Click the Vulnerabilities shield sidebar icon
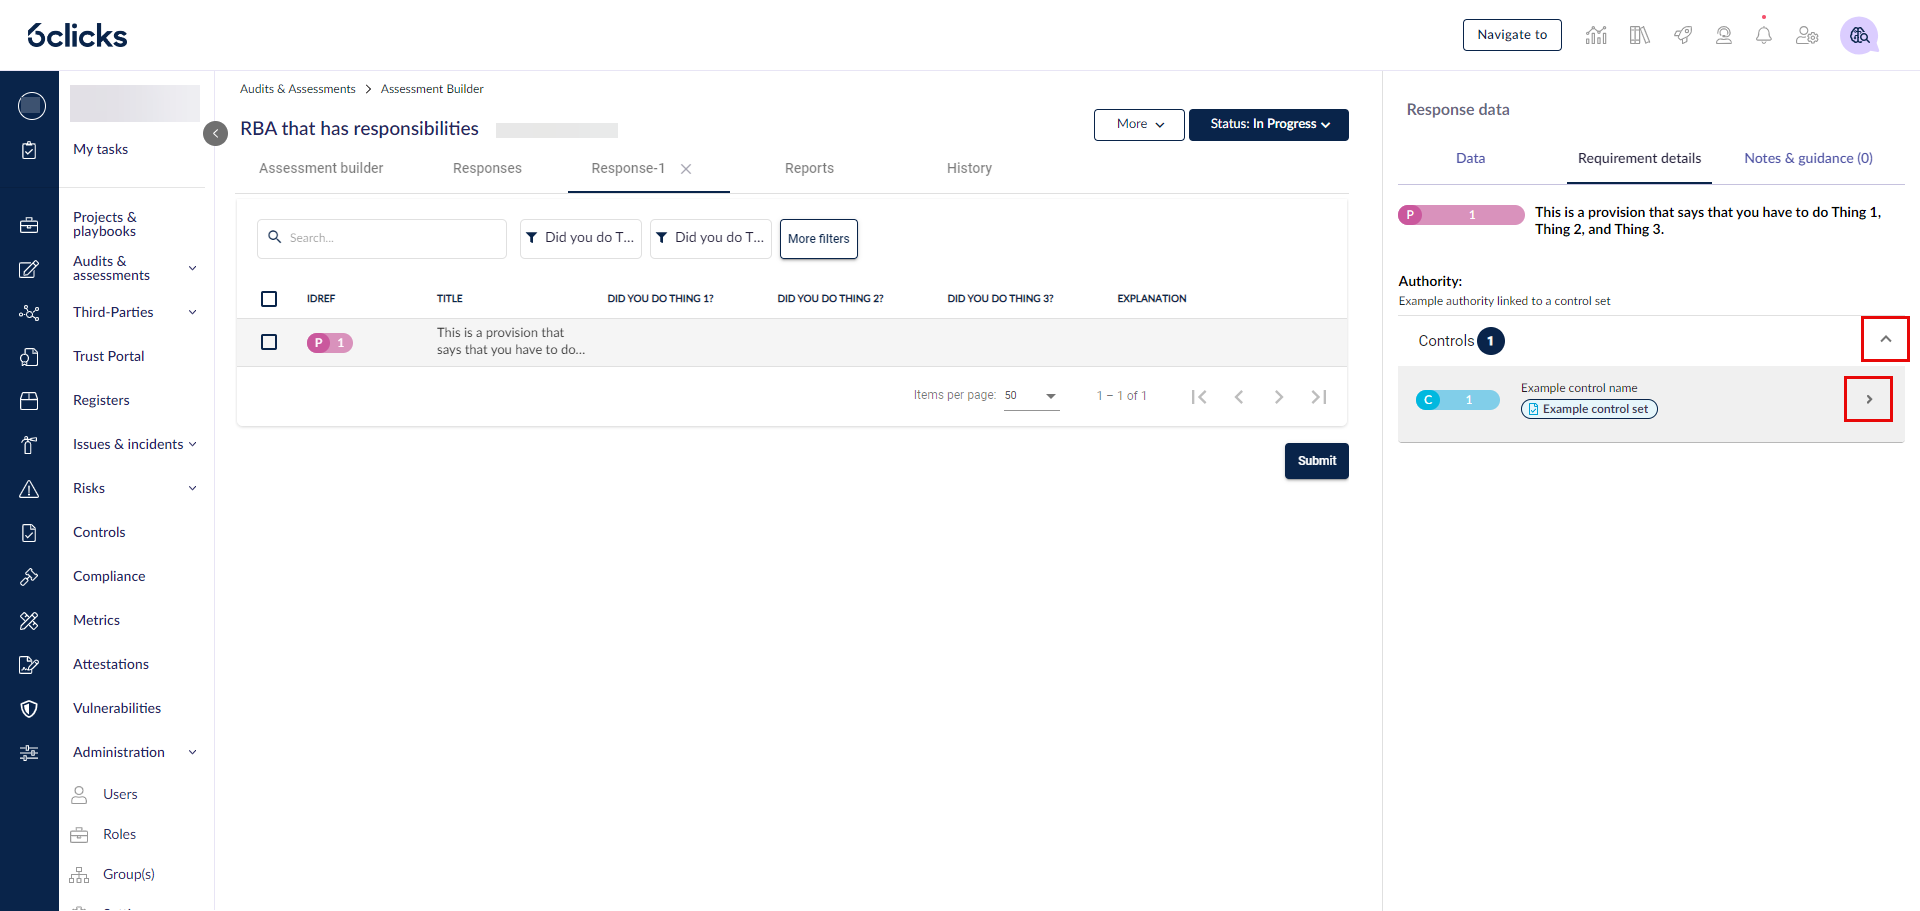1920x911 pixels. [29, 709]
